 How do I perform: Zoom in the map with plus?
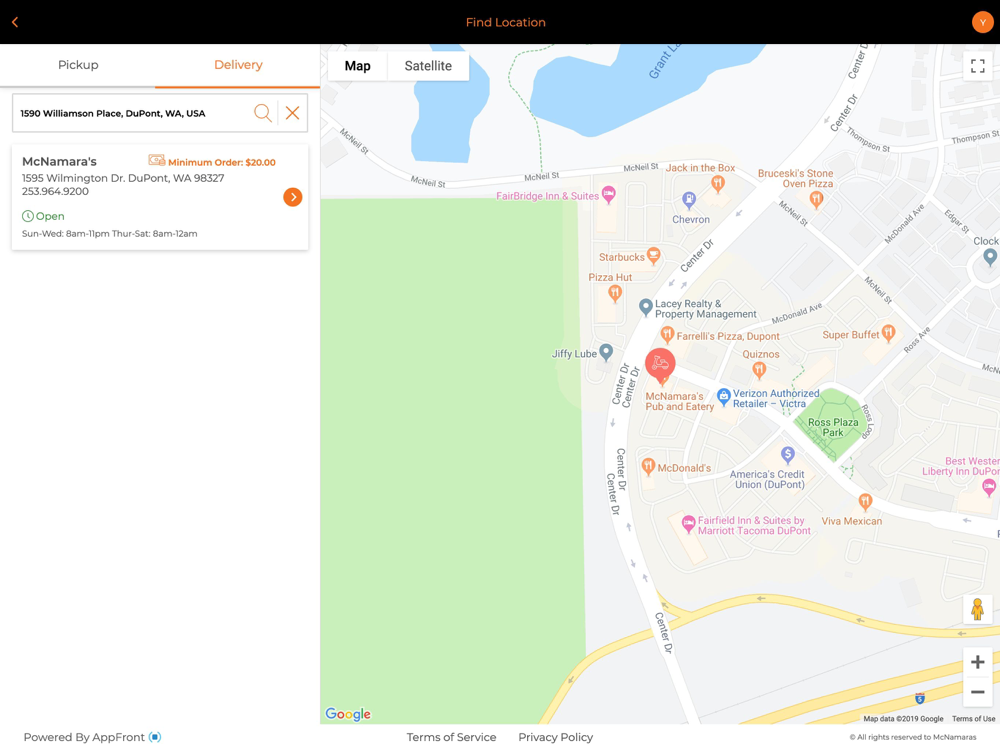point(977,662)
